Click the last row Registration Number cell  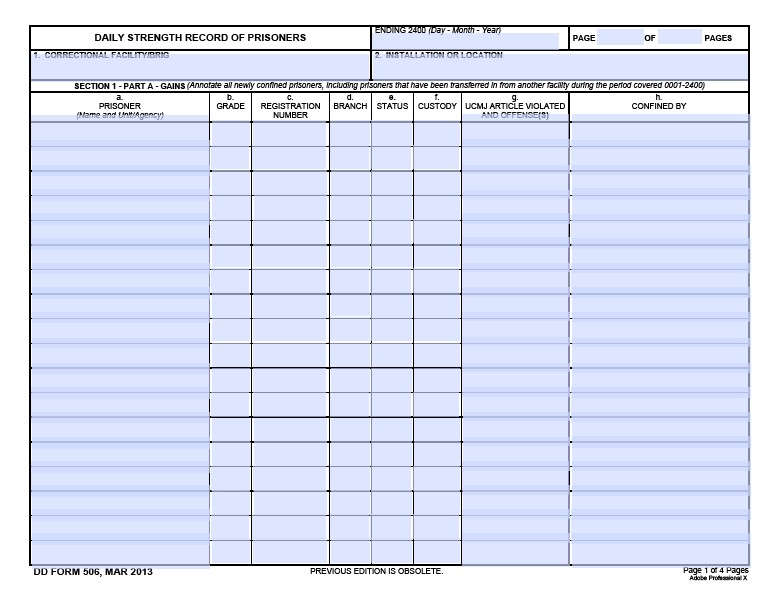290,552
